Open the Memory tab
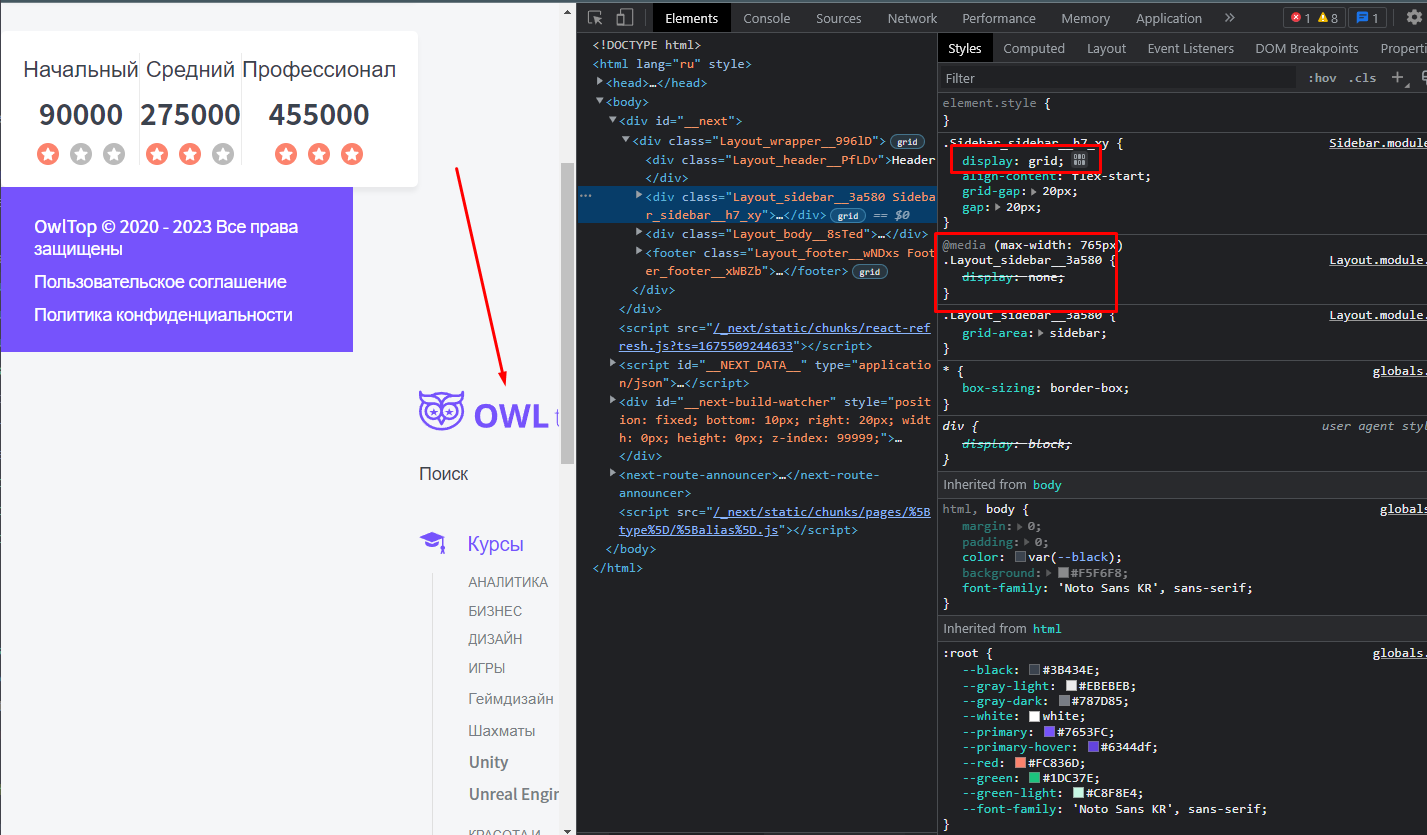This screenshot has width=1427, height=835. point(1086,18)
